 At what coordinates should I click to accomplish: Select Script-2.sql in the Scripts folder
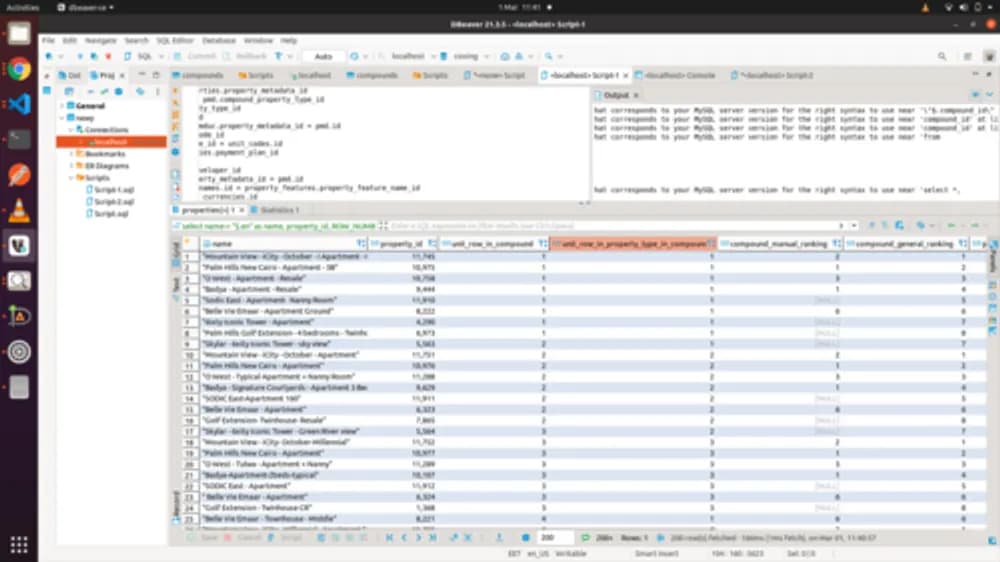114,202
